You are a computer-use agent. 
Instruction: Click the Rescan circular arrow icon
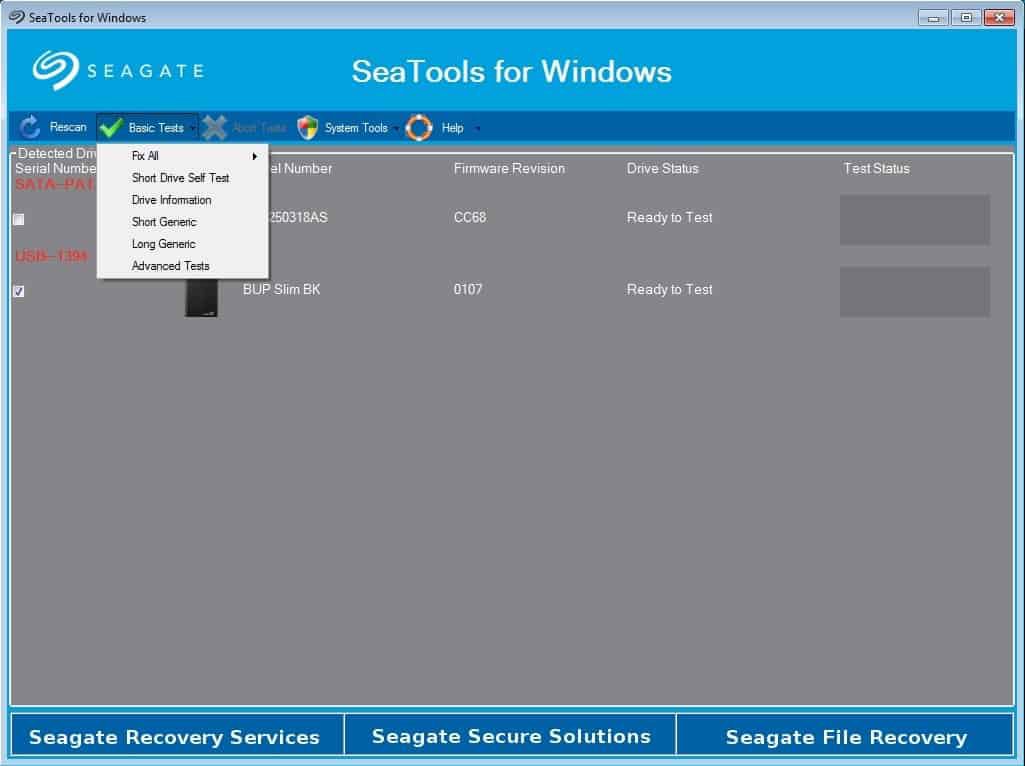30,127
